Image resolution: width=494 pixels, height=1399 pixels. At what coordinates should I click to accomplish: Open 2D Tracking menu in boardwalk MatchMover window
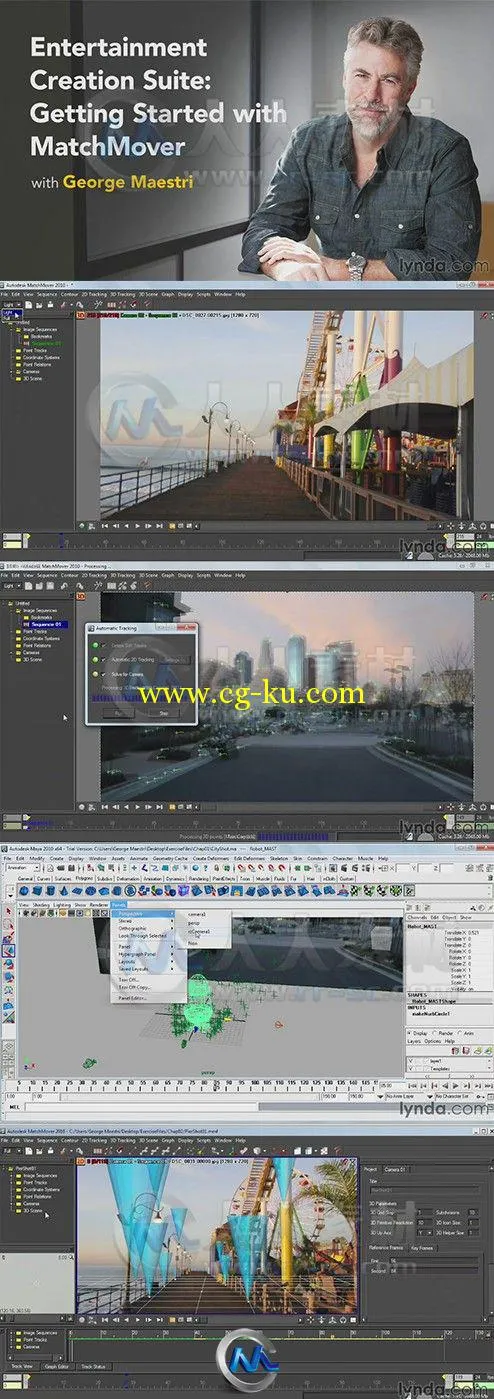[94, 296]
